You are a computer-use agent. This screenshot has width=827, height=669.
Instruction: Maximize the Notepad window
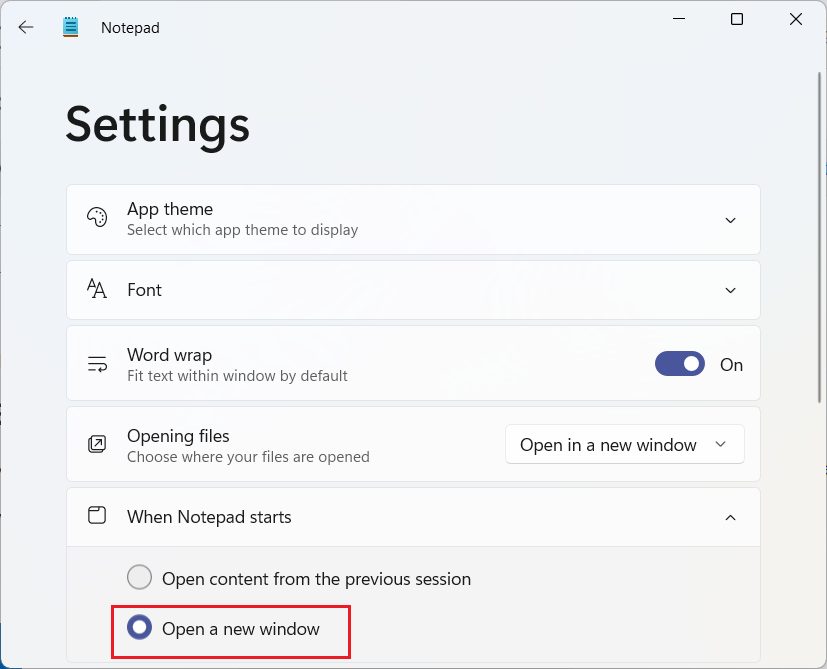[737, 19]
